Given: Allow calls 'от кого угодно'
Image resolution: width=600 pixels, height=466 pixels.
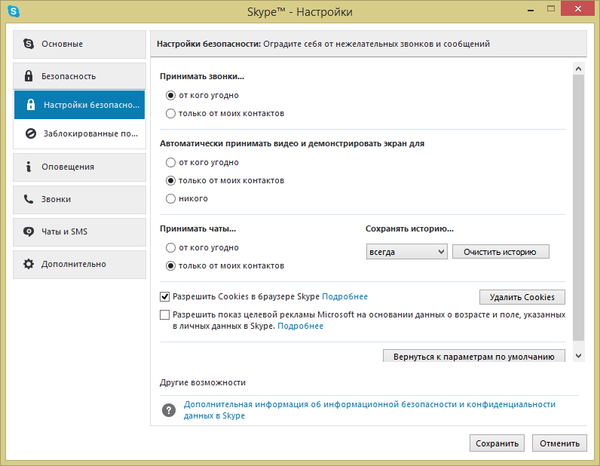Looking at the screenshot, I should click(x=171, y=95).
